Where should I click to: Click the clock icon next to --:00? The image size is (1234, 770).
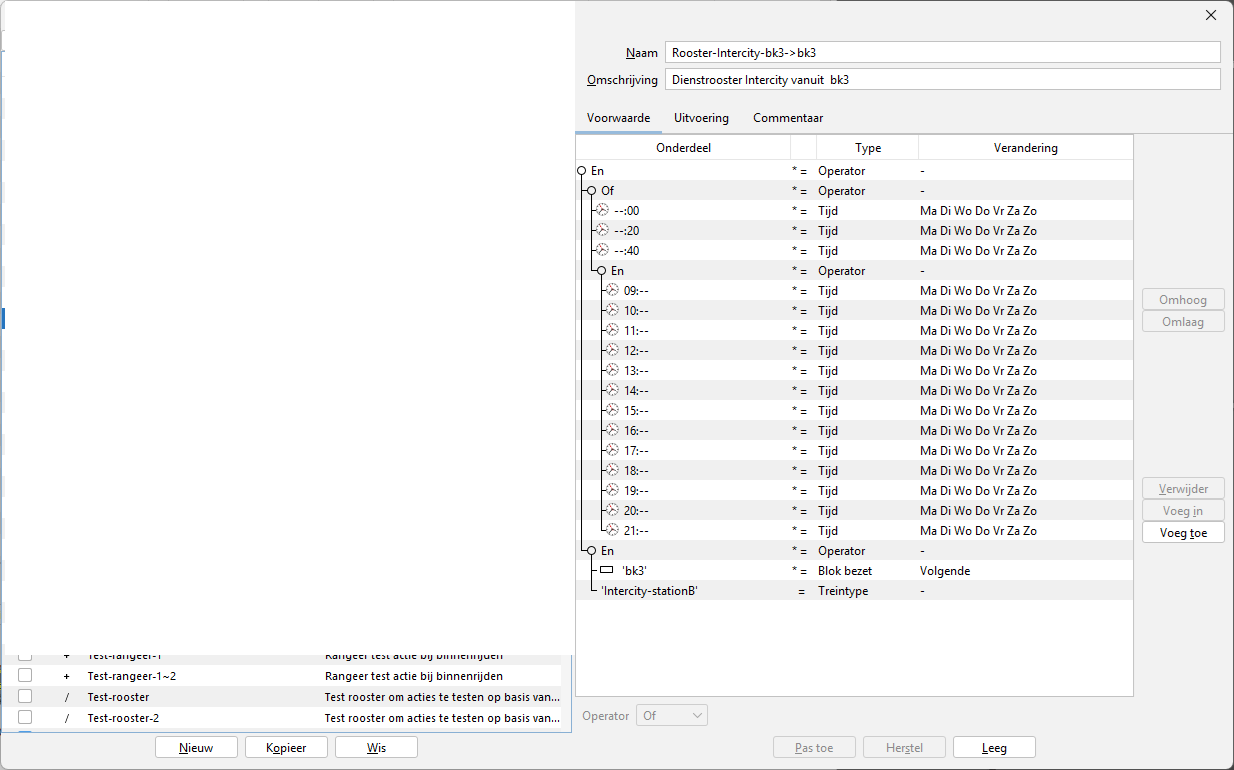602,211
